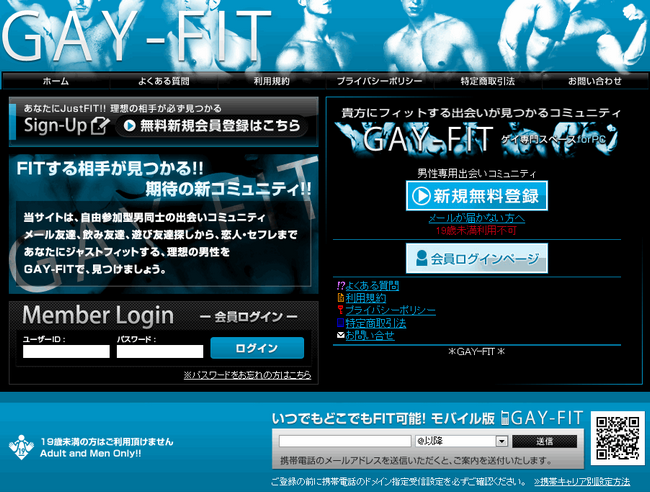Open the よくある質問 link in the right panel list

click(372, 286)
